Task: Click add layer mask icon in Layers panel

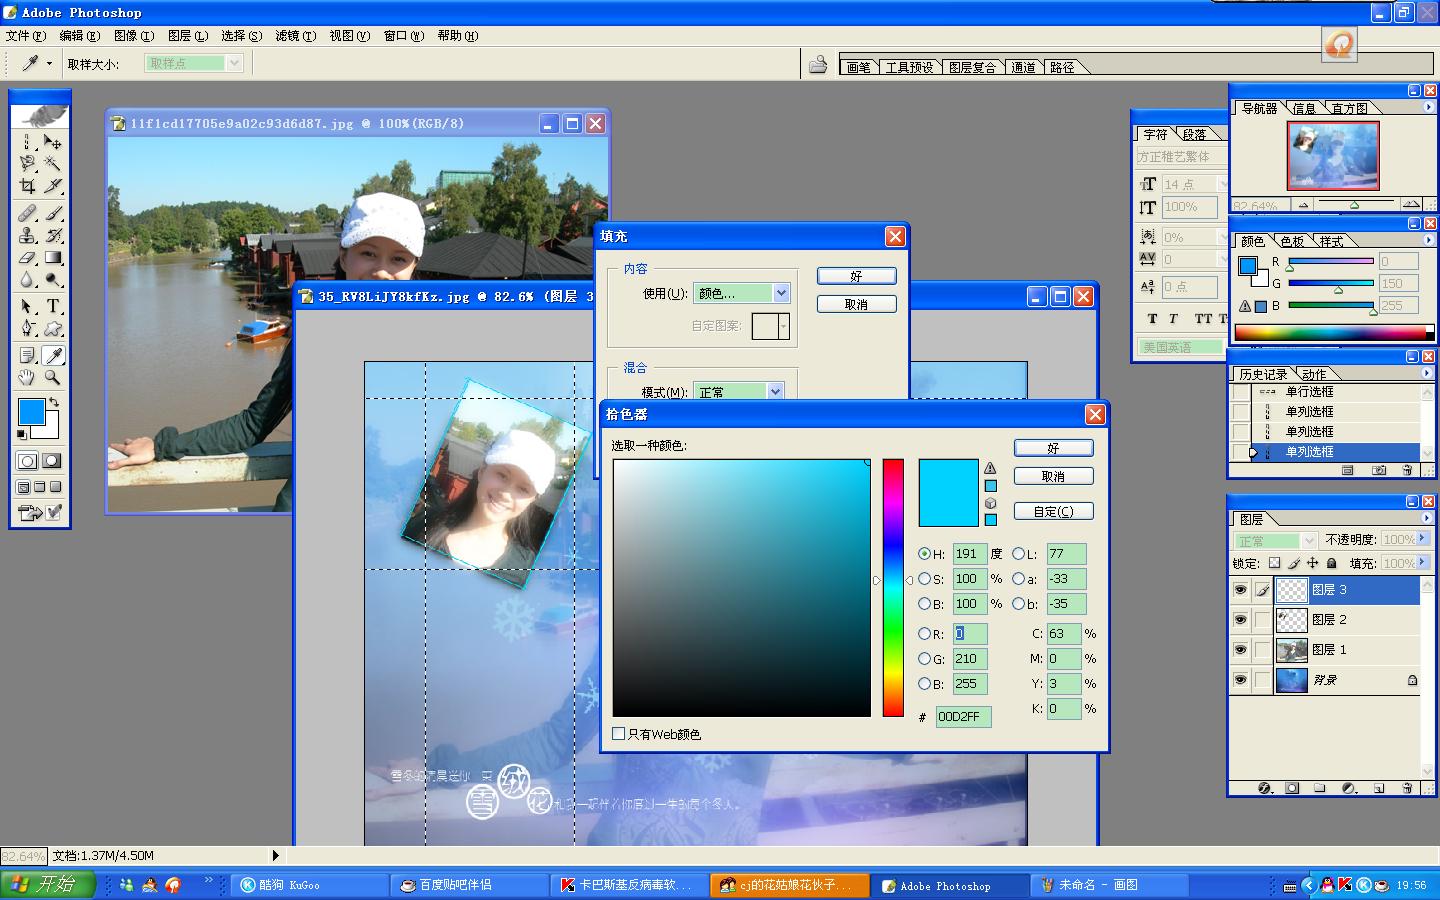Action: [1292, 788]
